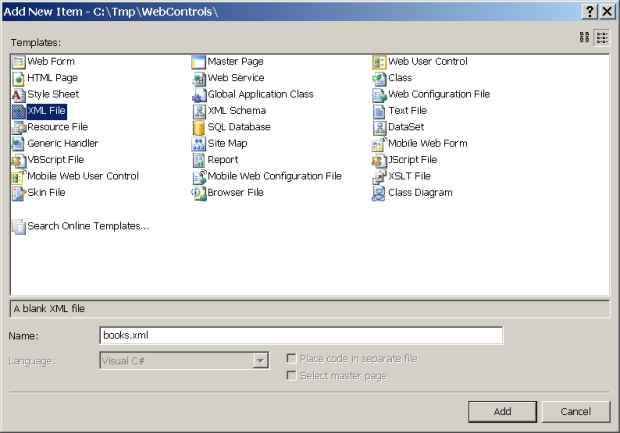Select the XSLT File template icon
620x433 pixels.
[379, 176]
